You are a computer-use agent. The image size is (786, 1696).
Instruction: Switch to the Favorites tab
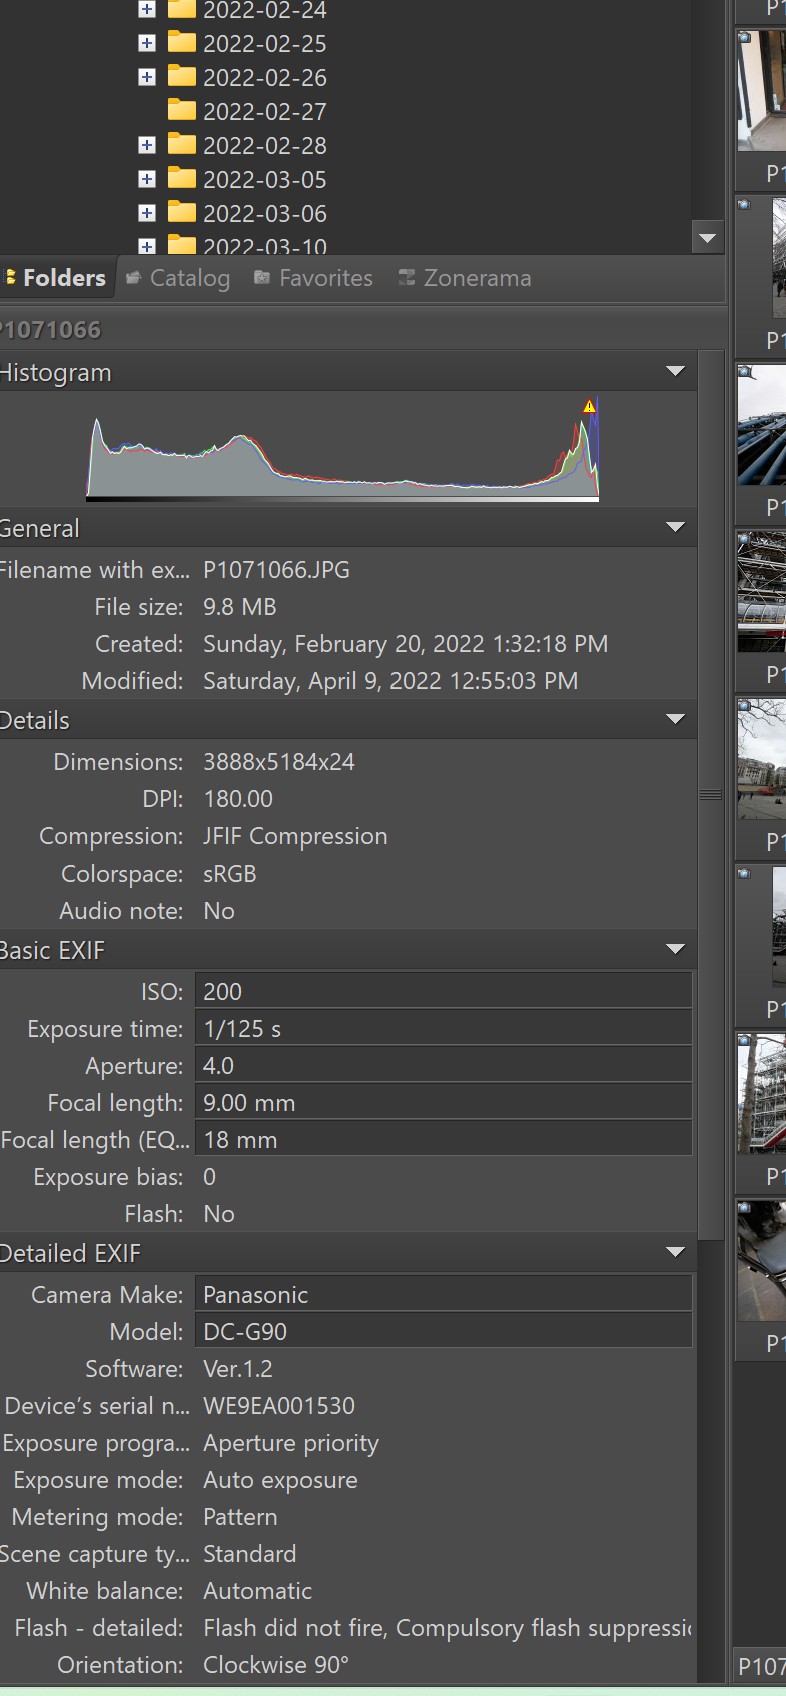pyautogui.click(x=313, y=278)
